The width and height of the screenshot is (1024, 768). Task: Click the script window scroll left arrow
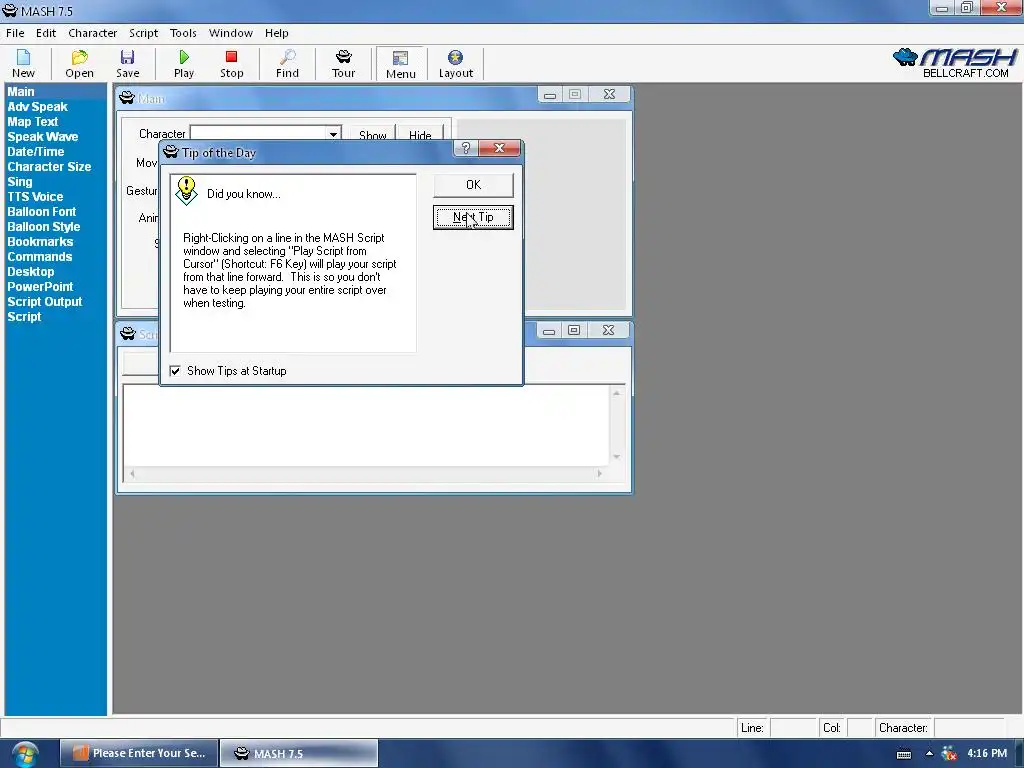(132, 473)
